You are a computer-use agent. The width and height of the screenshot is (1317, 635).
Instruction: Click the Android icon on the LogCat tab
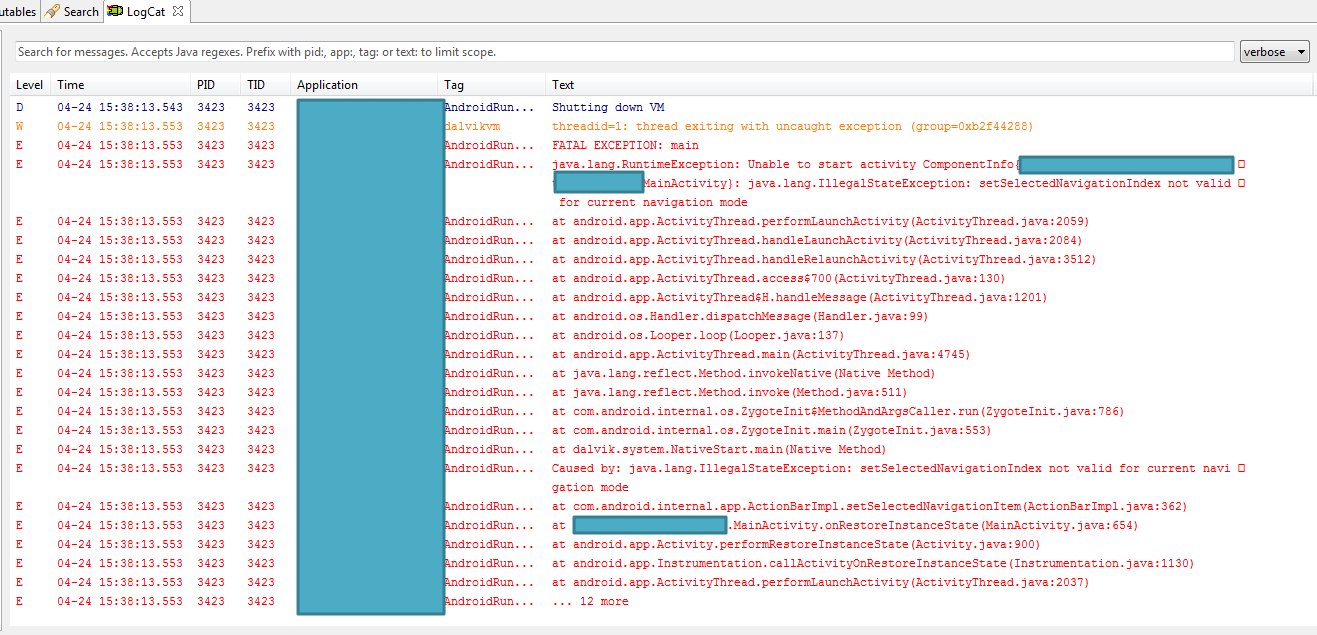pyautogui.click(x=117, y=13)
